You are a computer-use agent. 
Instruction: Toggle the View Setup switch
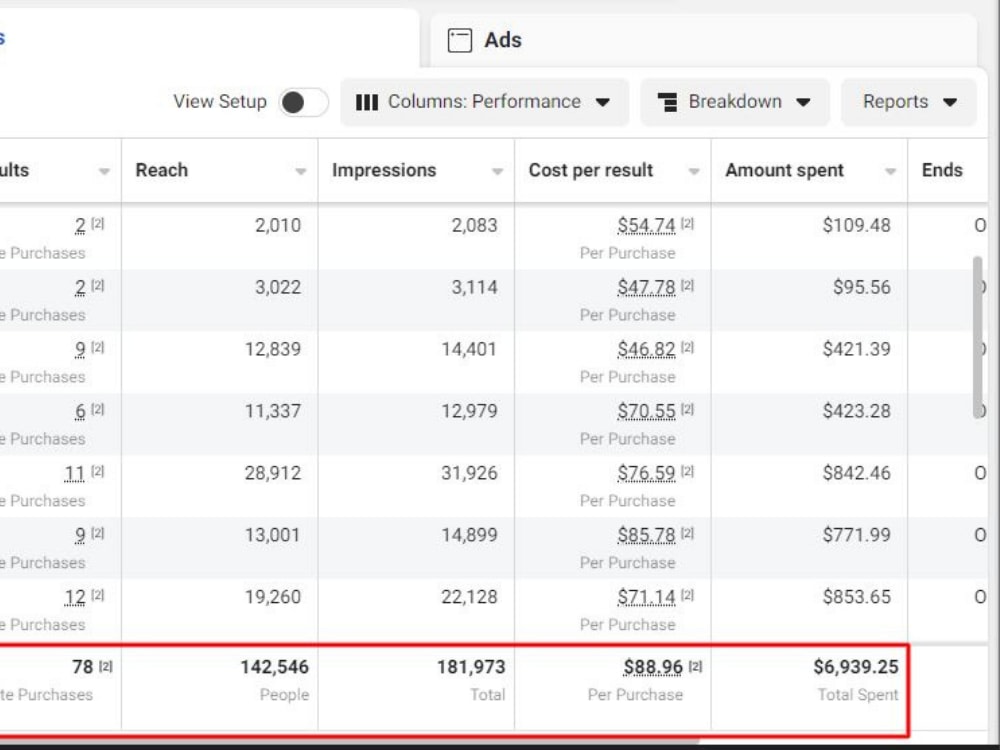pyautogui.click(x=304, y=102)
